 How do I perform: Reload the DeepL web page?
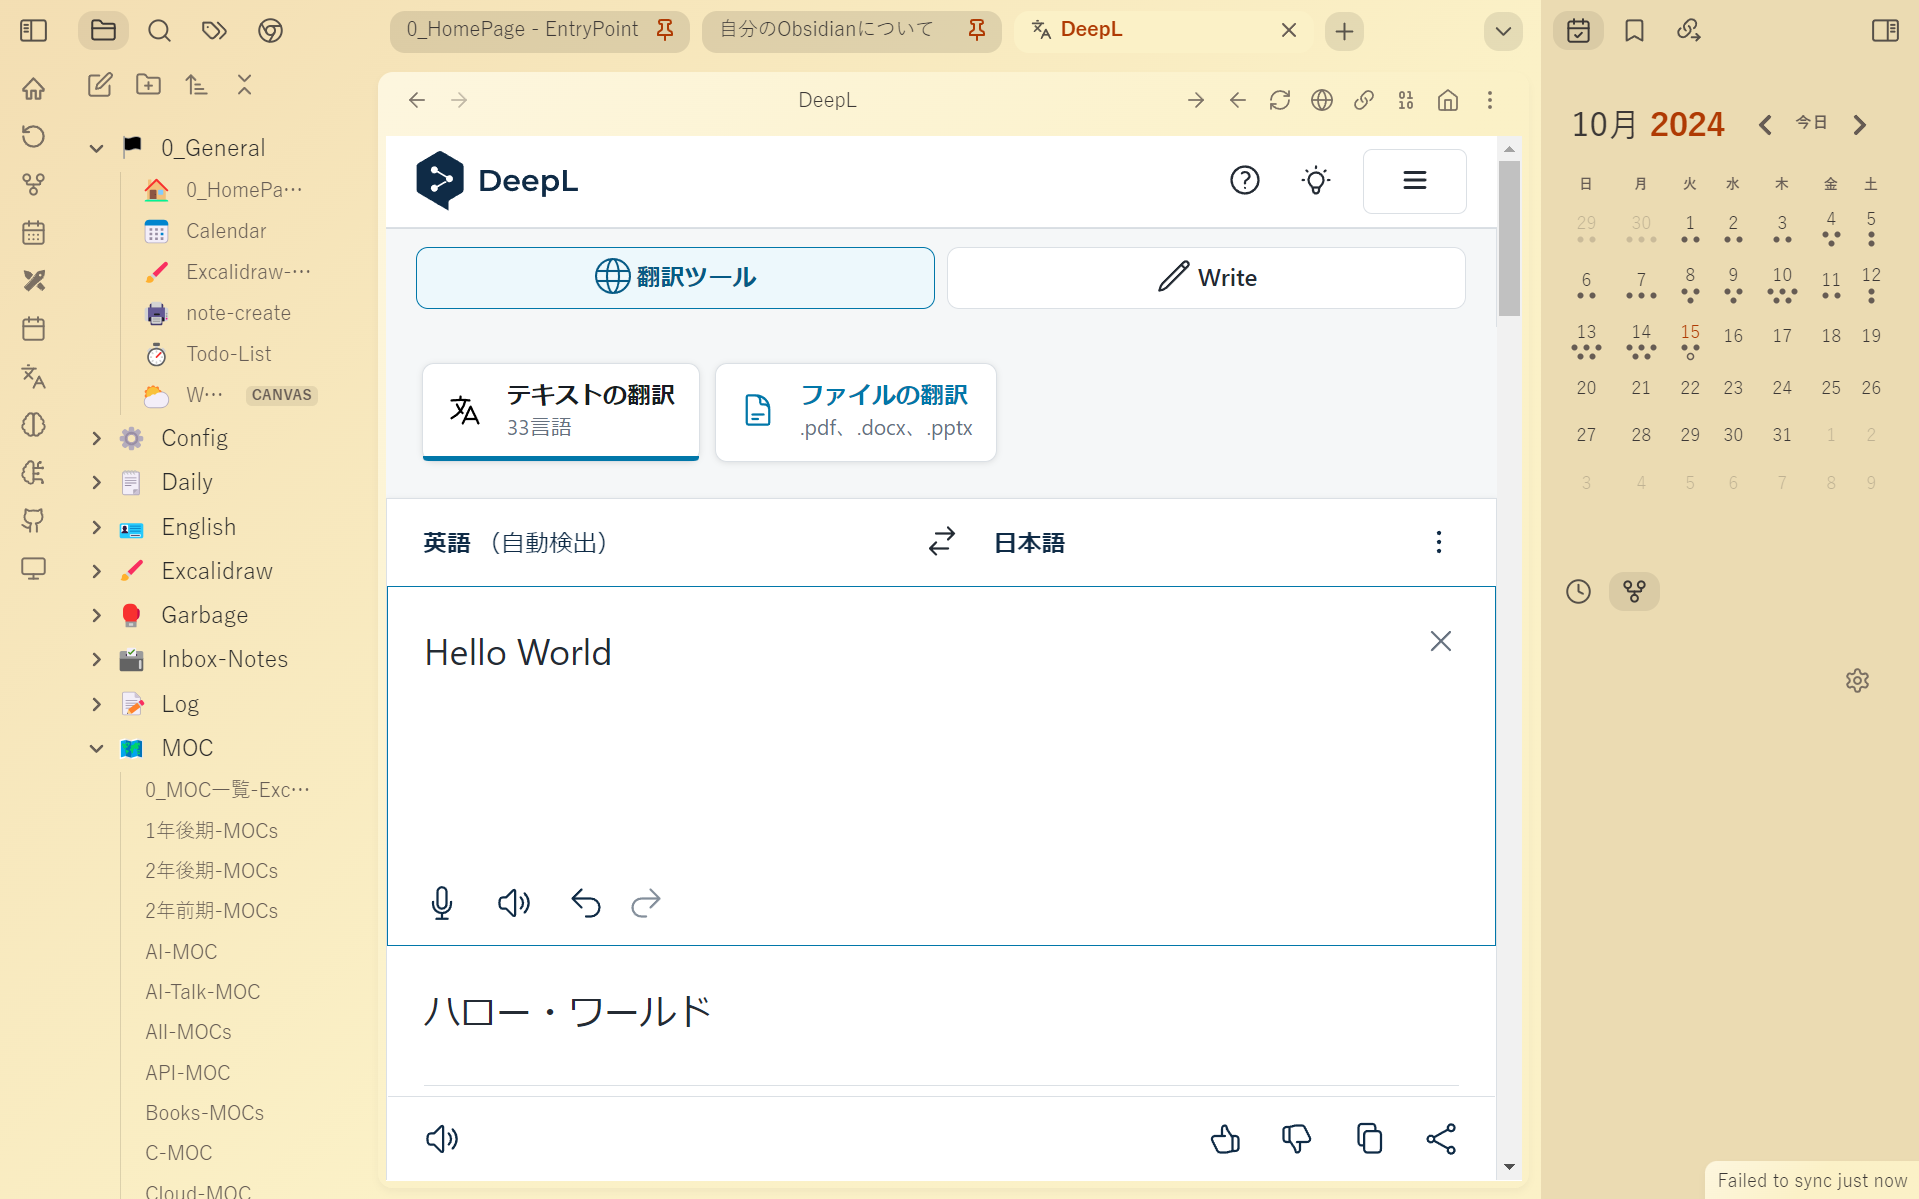[1280, 100]
